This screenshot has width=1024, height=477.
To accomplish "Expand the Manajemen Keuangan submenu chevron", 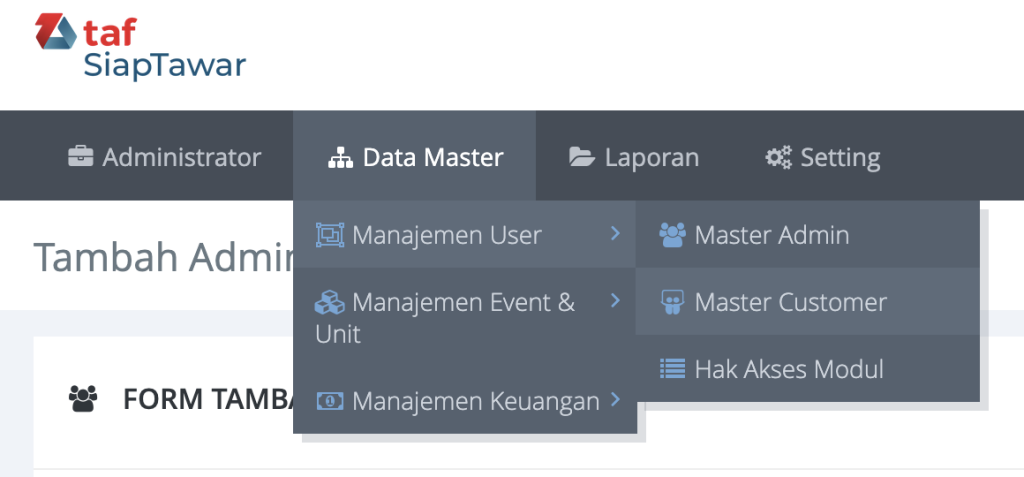I will pos(615,400).
